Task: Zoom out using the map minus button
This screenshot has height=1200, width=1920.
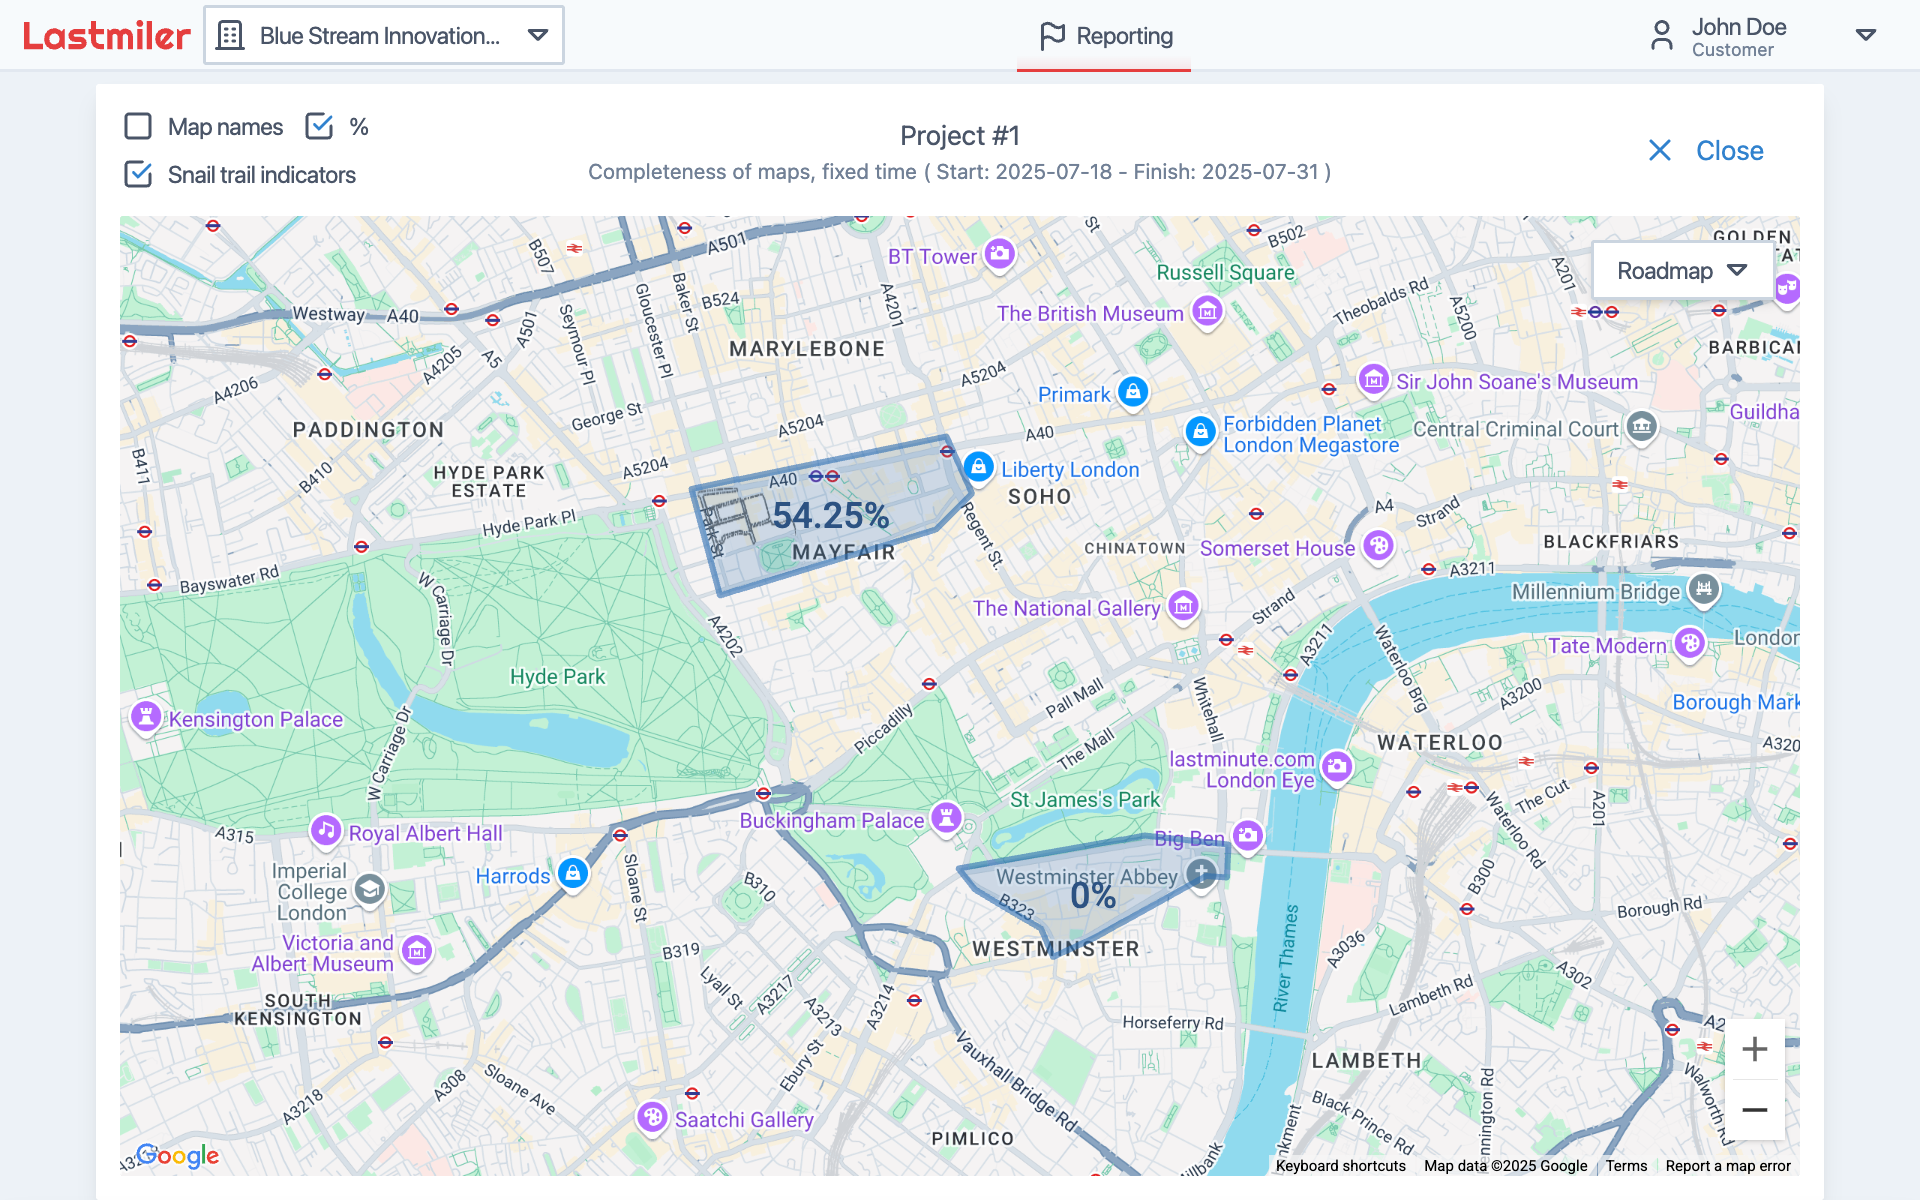Action: click(1754, 1110)
